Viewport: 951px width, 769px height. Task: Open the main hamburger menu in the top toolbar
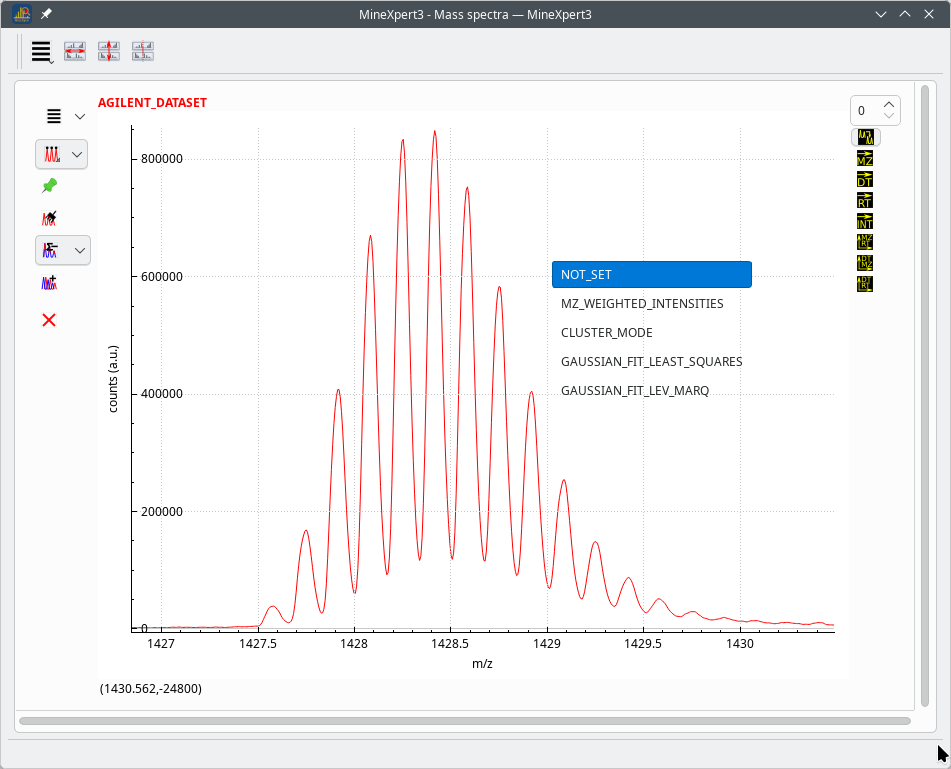[x=42, y=52]
